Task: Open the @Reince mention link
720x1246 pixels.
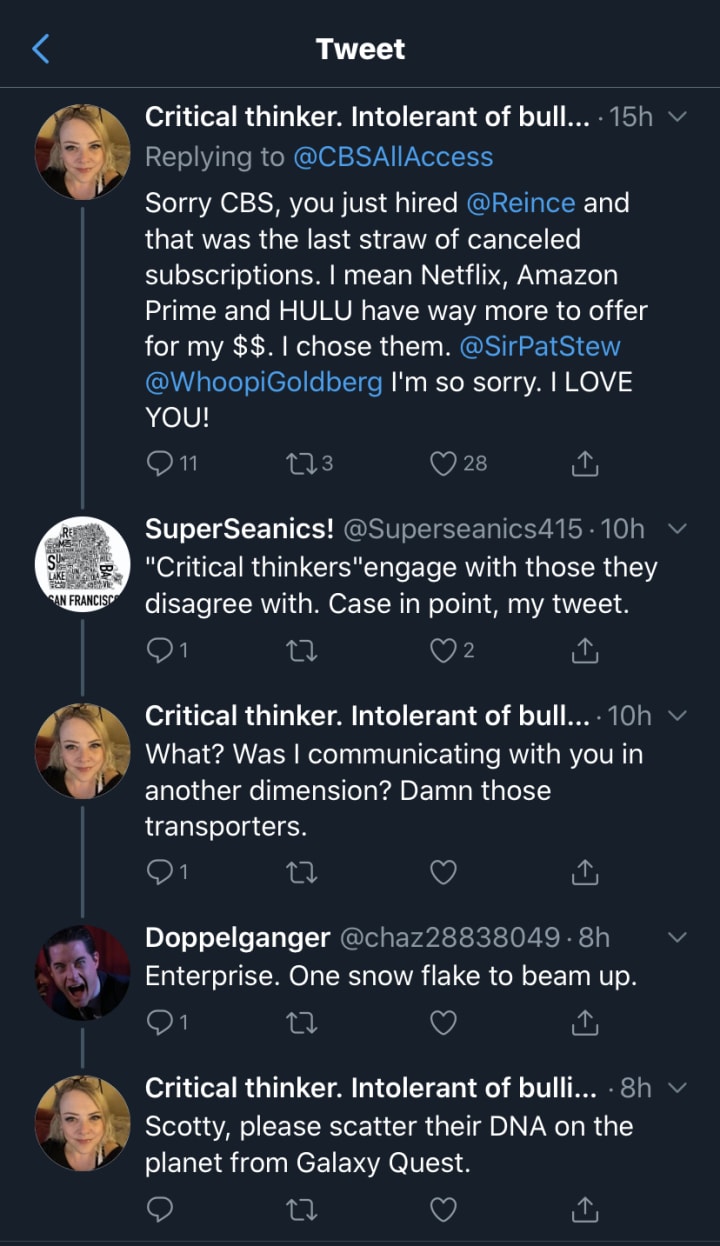Action: point(520,203)
